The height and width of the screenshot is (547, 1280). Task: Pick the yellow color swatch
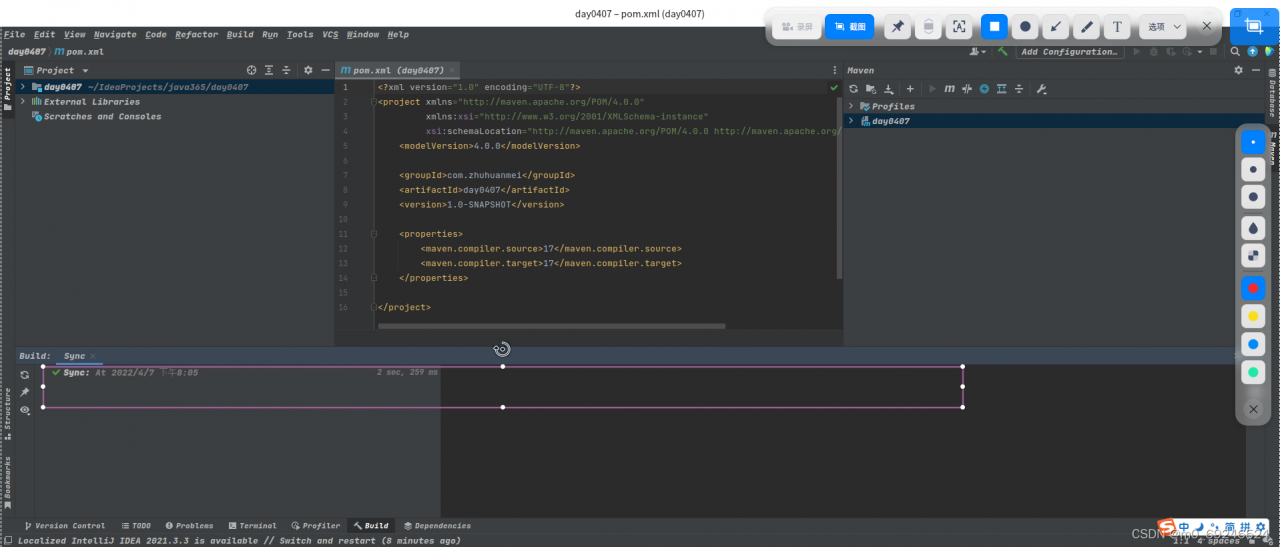[1253, 316]
